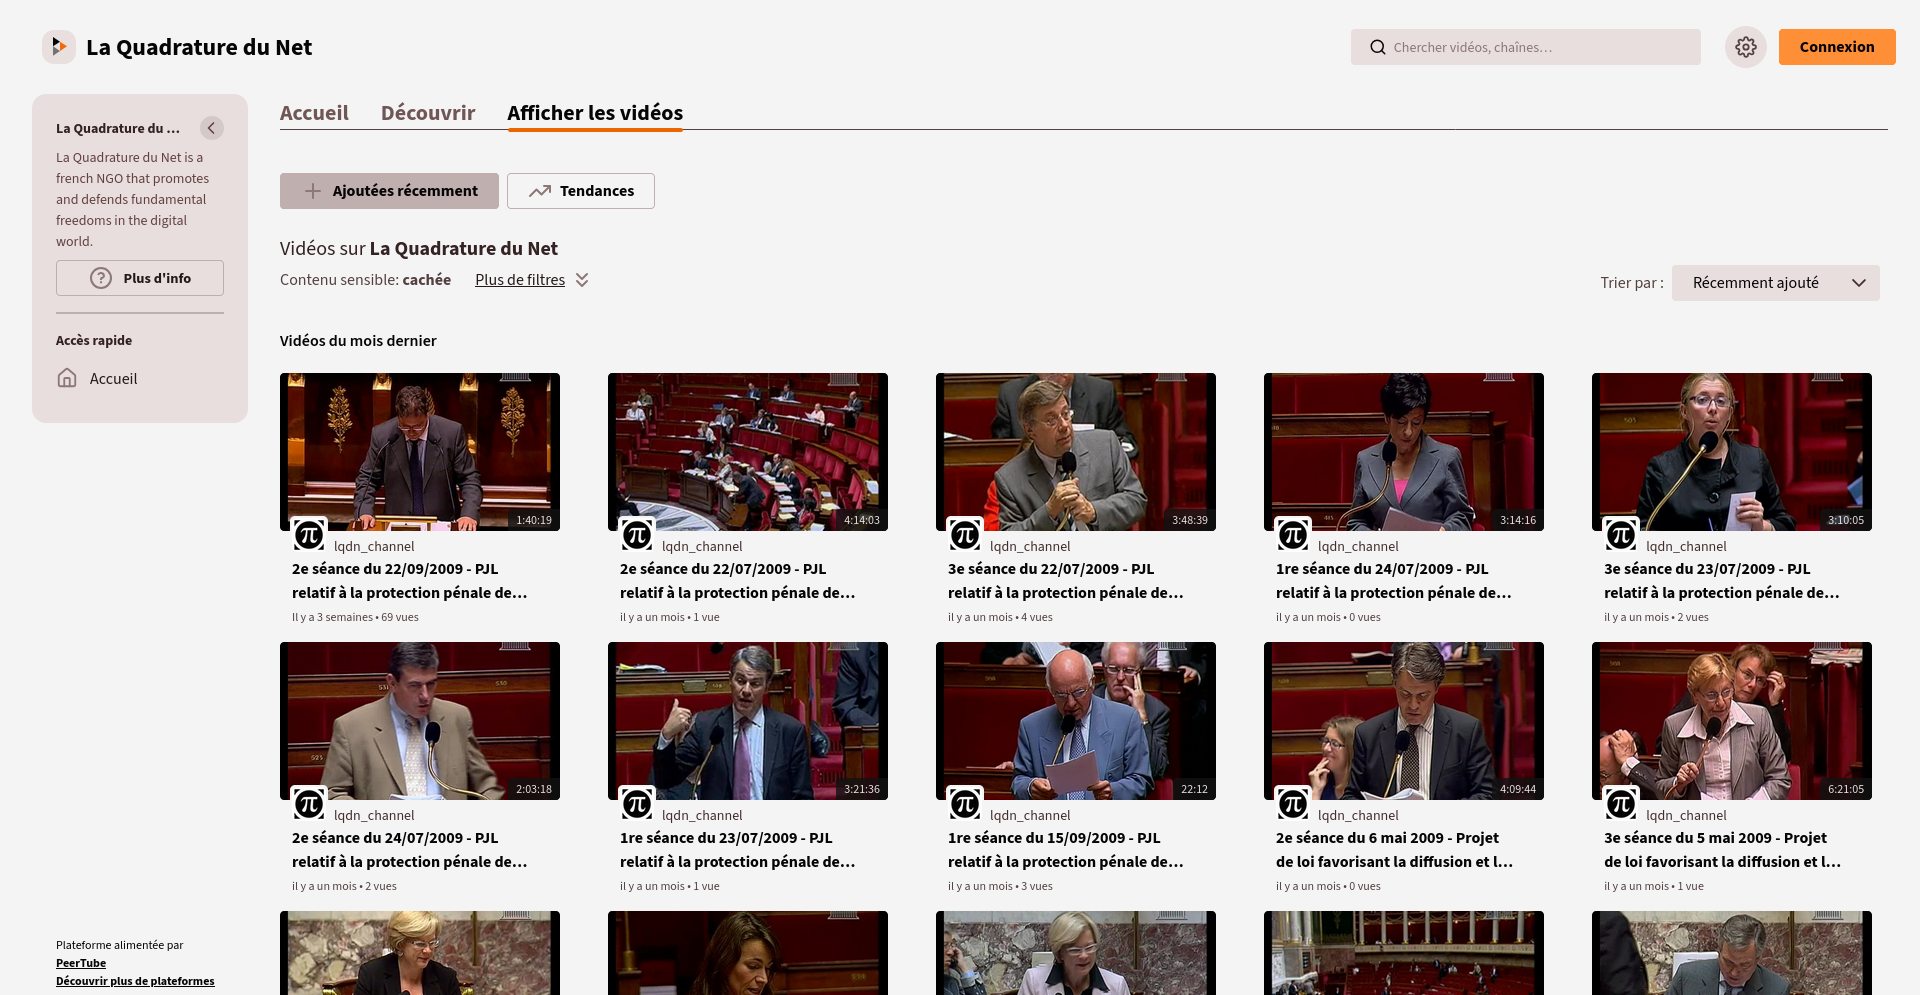Click question mark icon in Plus d'info
This screenshot has height=995, width=1920.
(x=101, y=278)
